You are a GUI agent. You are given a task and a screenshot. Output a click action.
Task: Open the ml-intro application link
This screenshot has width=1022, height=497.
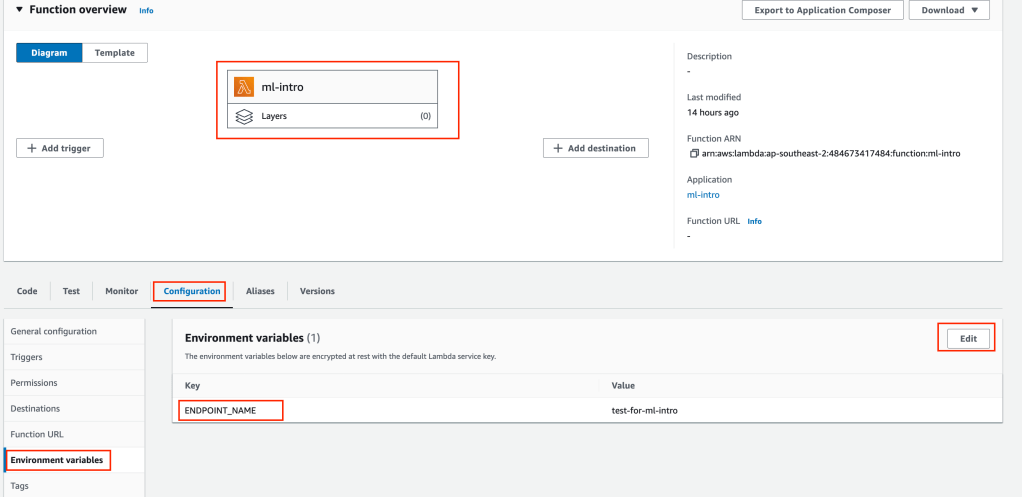[703, 195]
